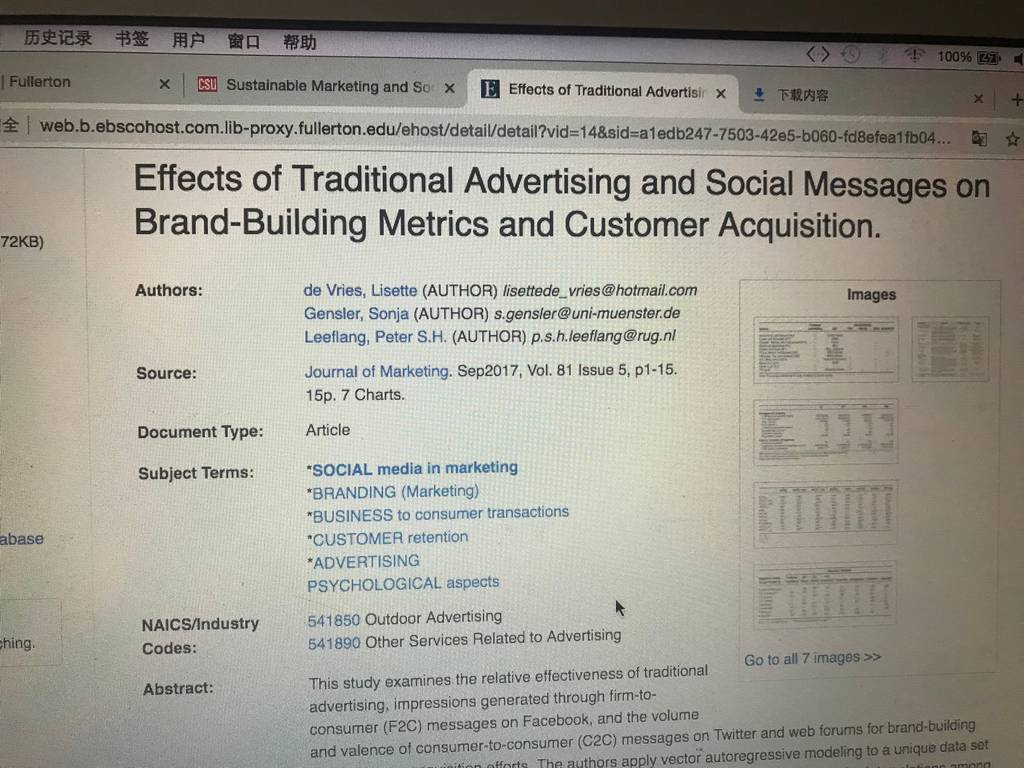Close the Effects of Traditional Advertising tab
This screenshot has height=768, width=1024.
coord(721,93)
